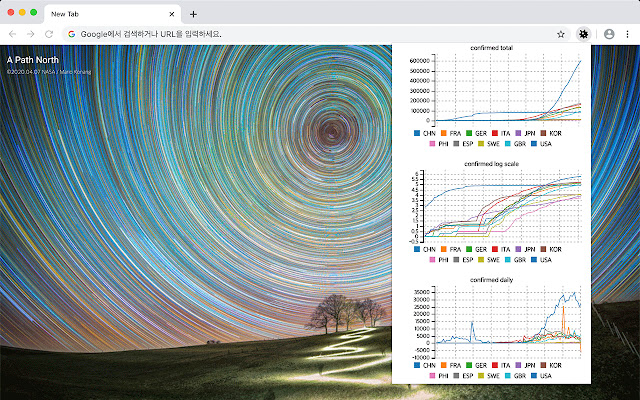
Task: Toggle KOR series in confirmed total legend
Action: (x=551, y=133)
